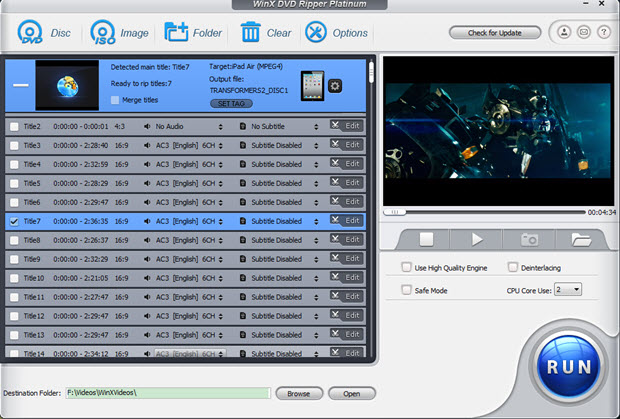Click the preview progress slider
This screenshot has width=620, height=419.
[x=484, y=212]
